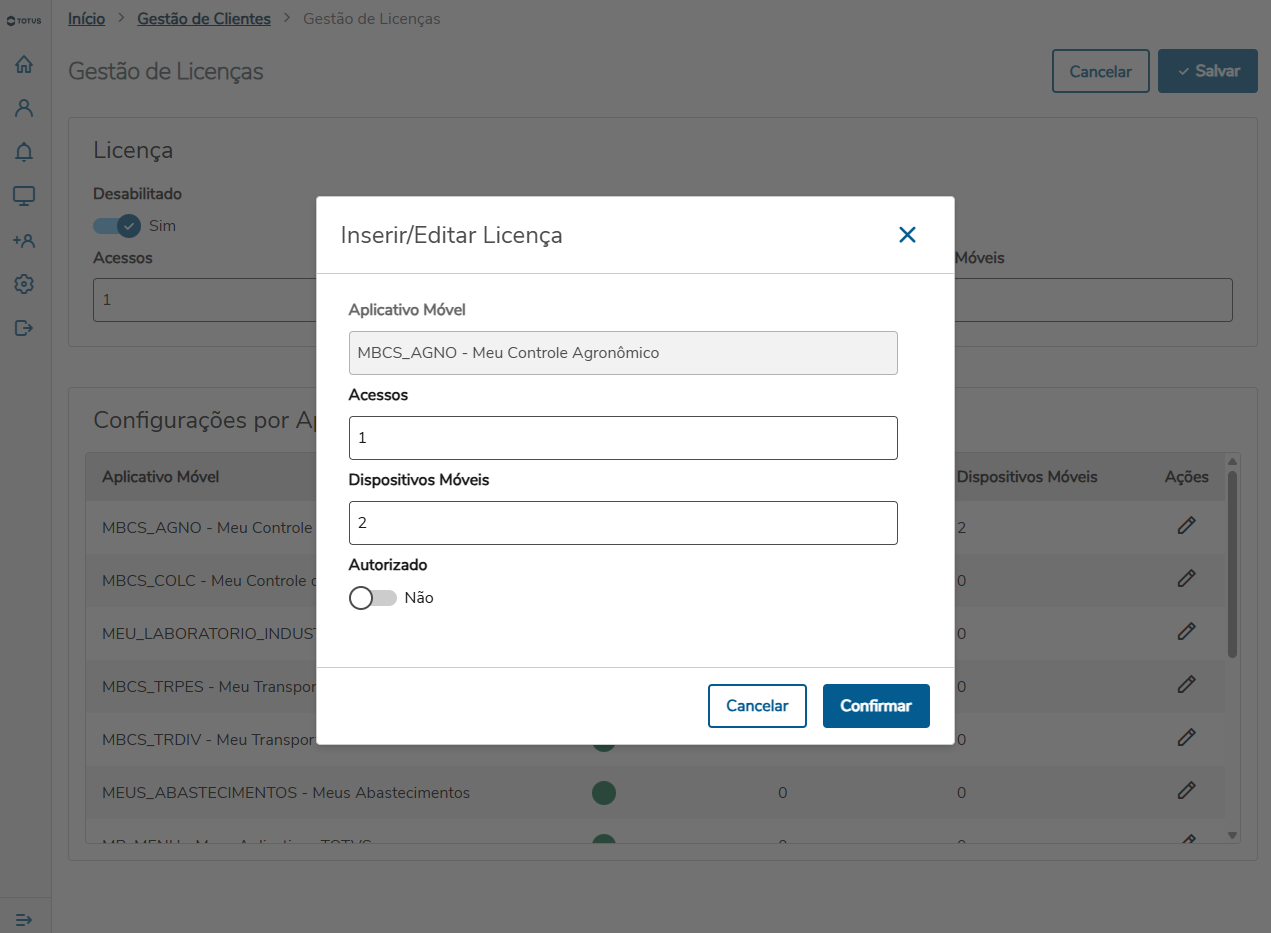The width and height of the screenshot is (1271, 933).
Task: Toggle the Autorizado switch
Action: coord(372,598)
